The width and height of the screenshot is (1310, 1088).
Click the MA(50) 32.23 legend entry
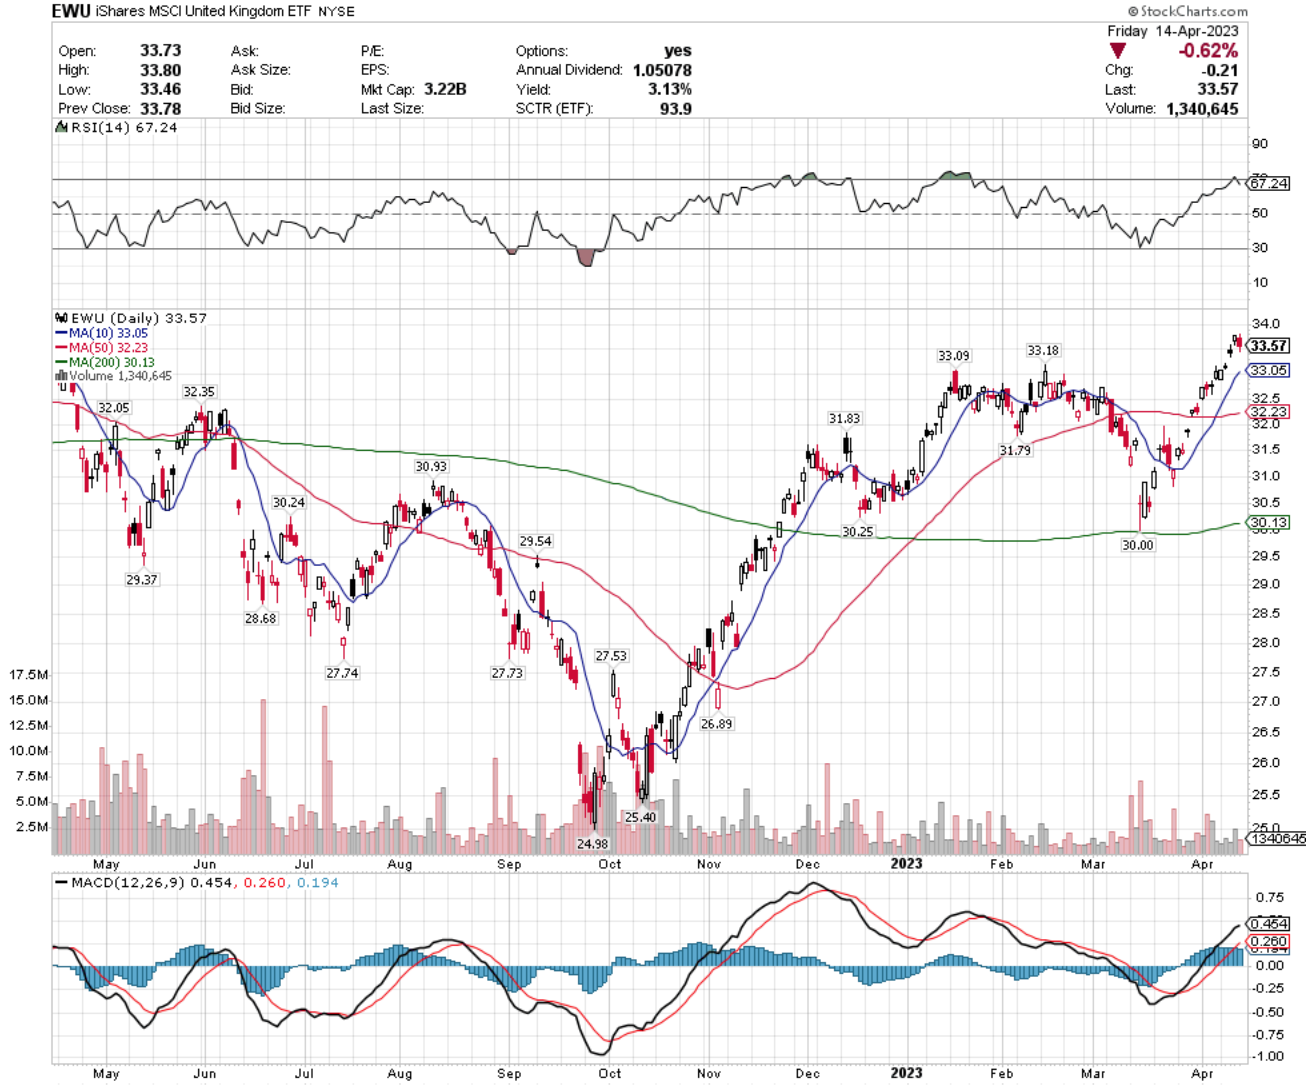point(100,348)
